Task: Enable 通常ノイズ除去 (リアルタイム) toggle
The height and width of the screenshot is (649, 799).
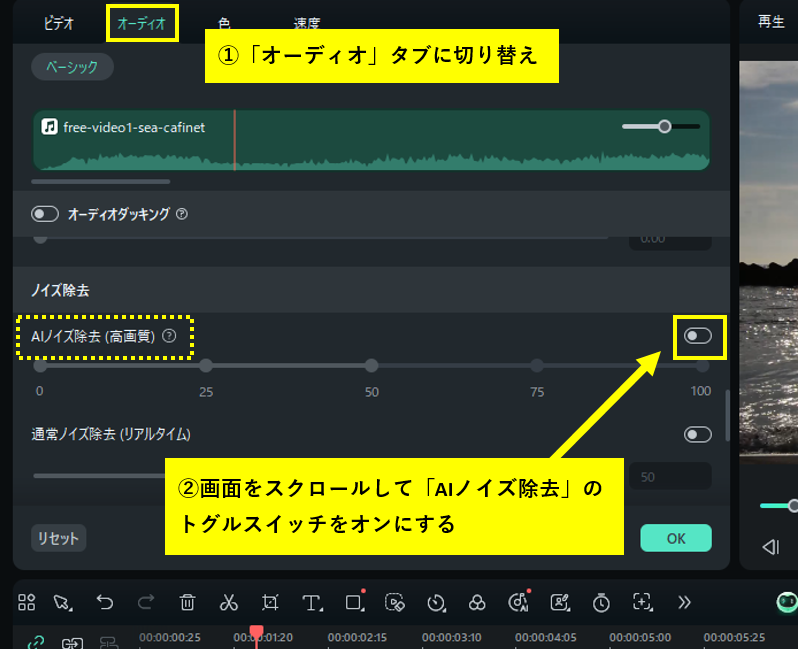Action: [x=698, y=435]
